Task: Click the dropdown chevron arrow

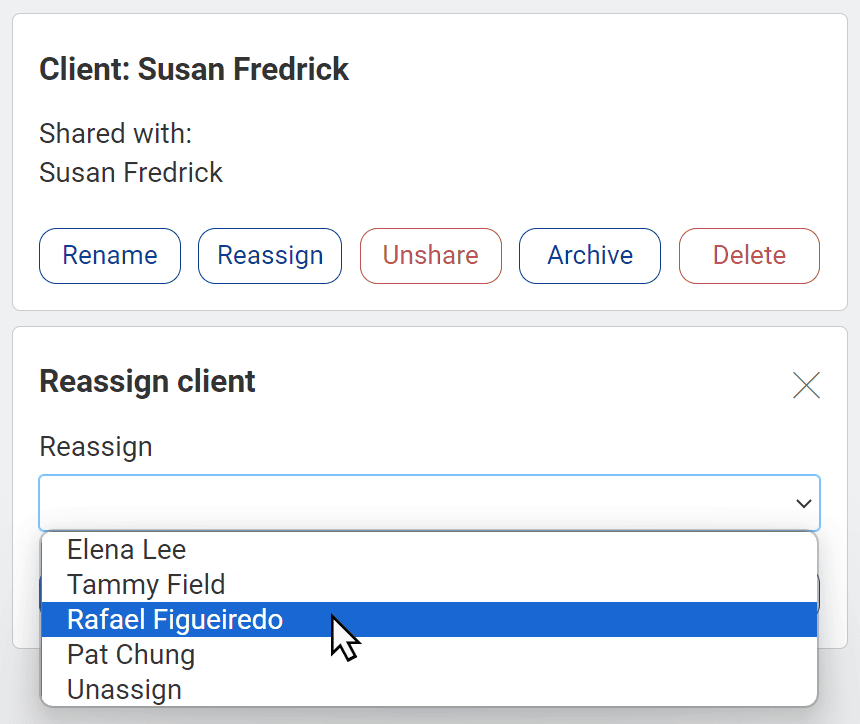Action: (x=804, y=504)
